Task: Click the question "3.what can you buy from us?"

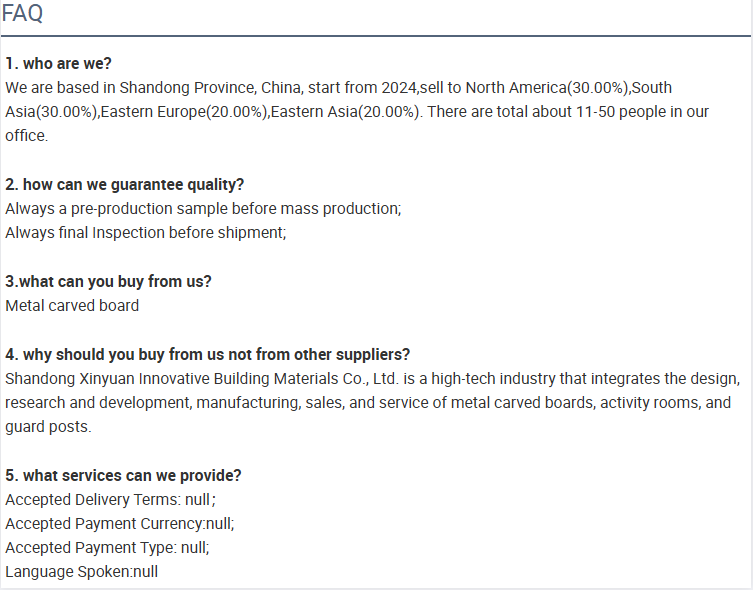Action: 108,281
